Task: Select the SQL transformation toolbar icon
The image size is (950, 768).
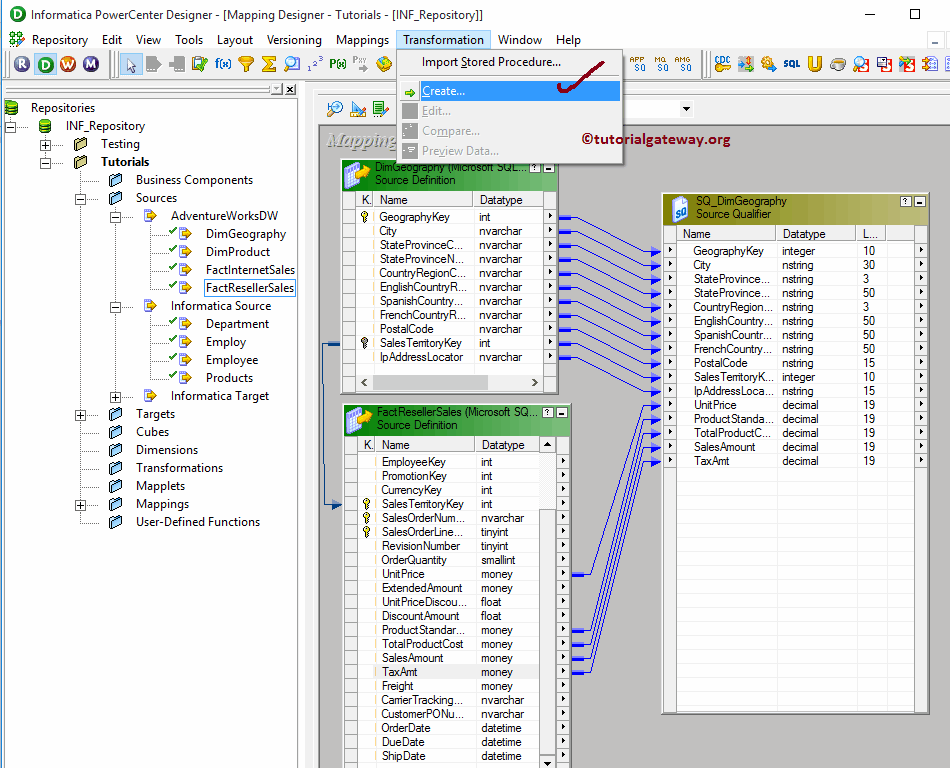Action: [x=791, y=63]
